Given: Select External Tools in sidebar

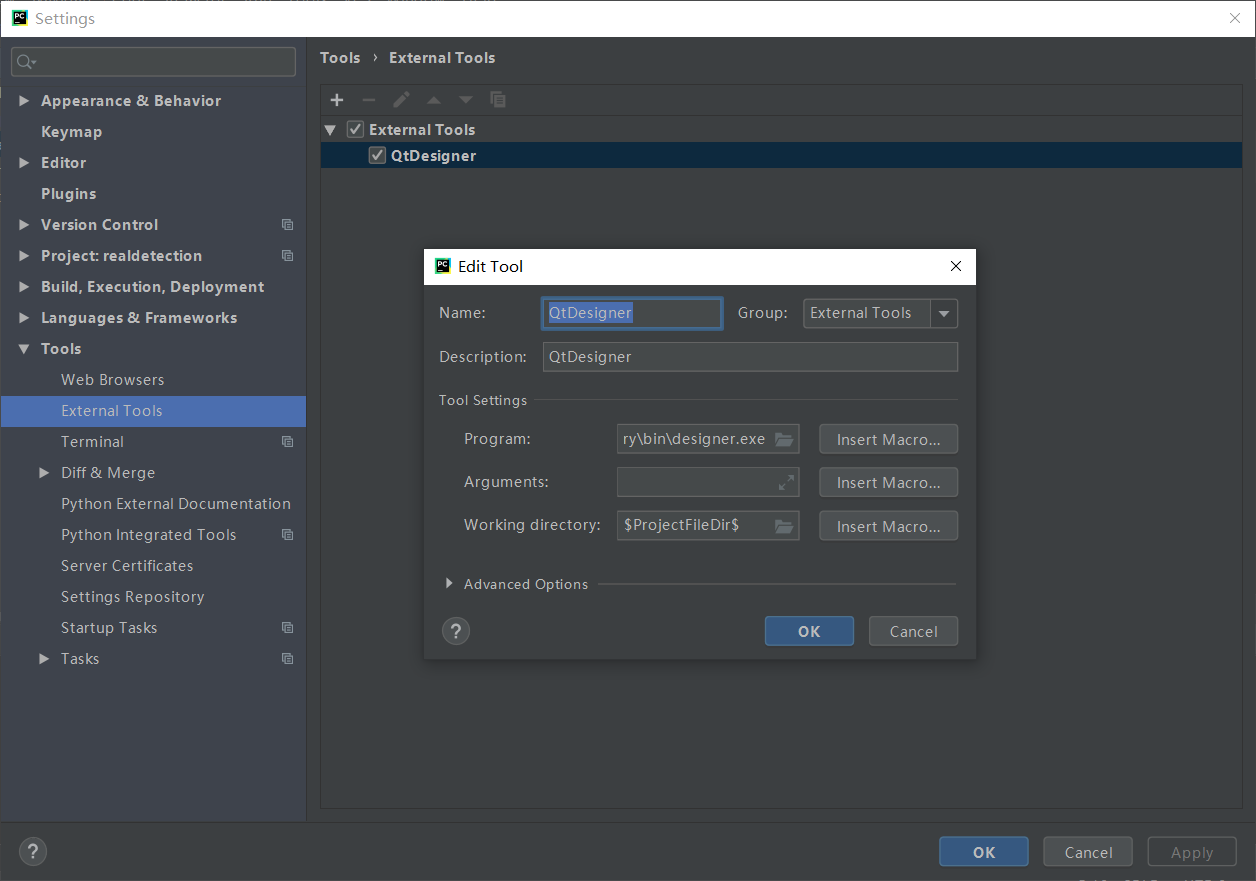Looking at the screenshot, I should [153, 411].
